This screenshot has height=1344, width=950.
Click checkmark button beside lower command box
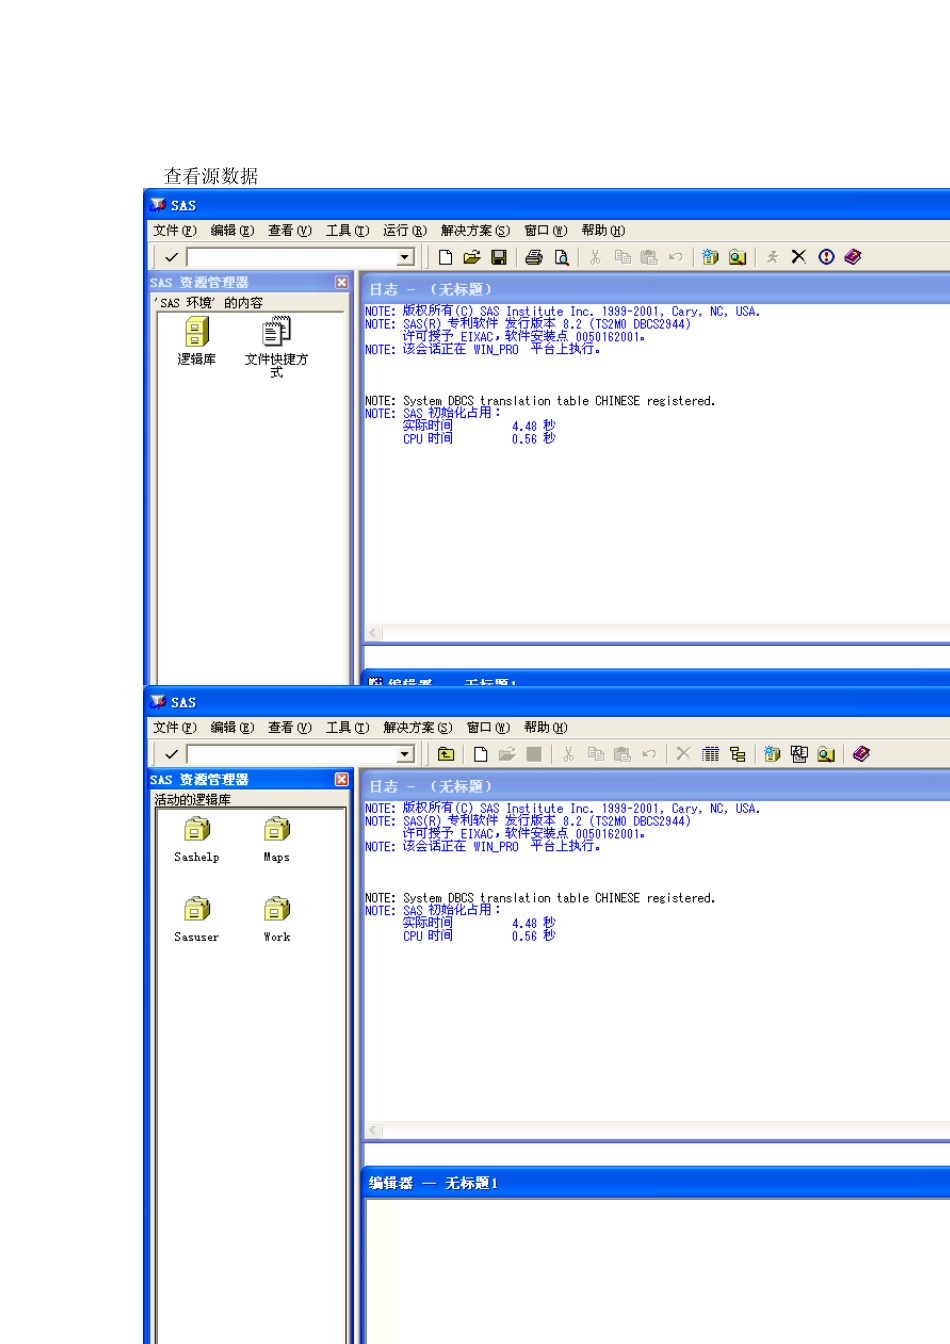(x=171, y=754)
